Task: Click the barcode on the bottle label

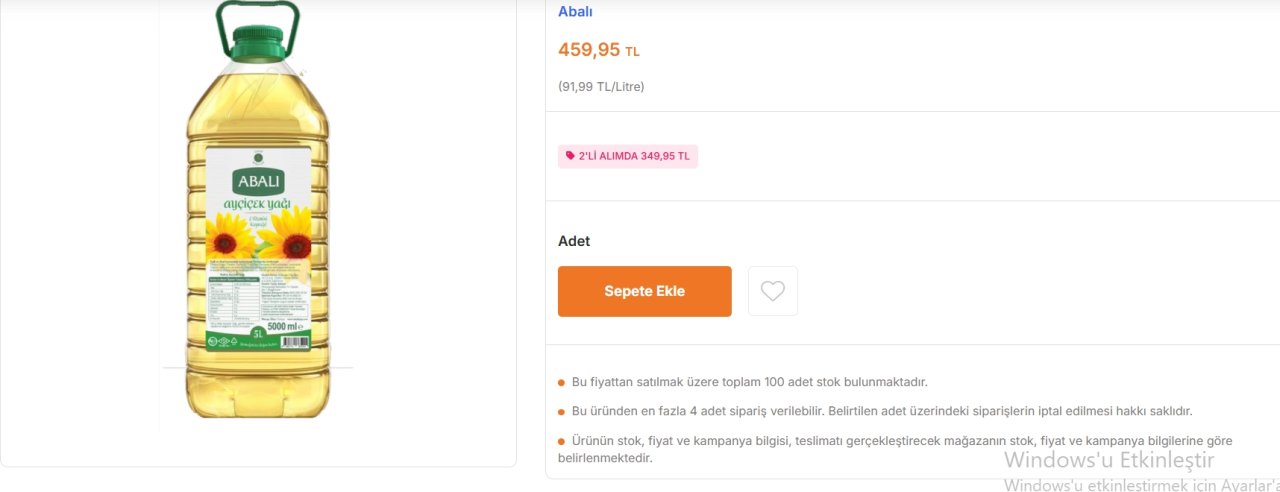Action: 293,341
